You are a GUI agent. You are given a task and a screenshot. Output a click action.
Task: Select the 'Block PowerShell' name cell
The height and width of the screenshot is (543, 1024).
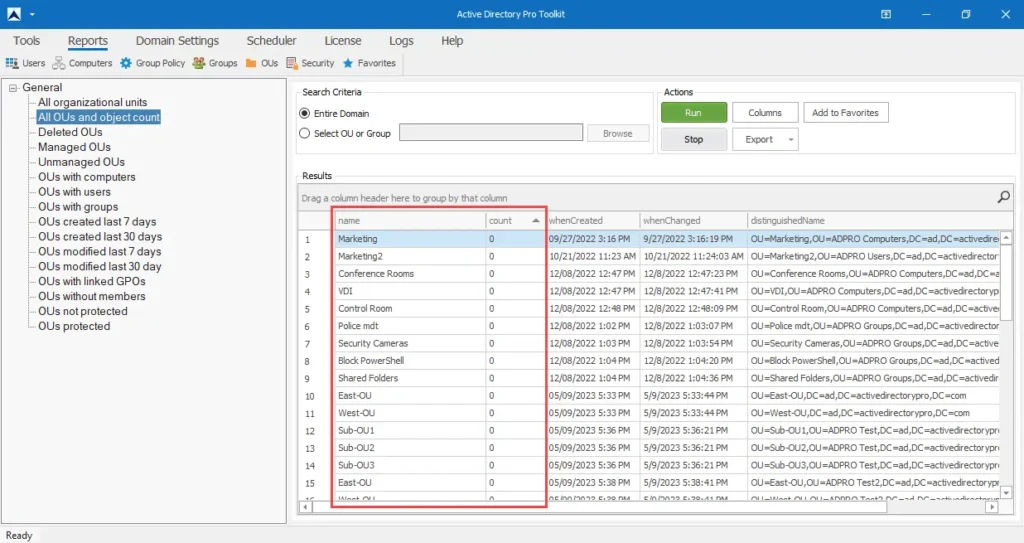tap(410, 361)
